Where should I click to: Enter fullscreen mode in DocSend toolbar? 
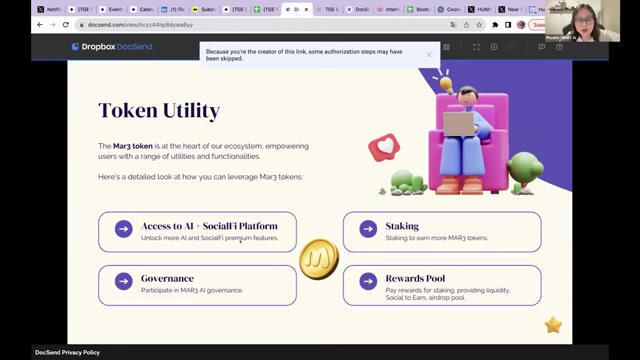pos(476,47)
